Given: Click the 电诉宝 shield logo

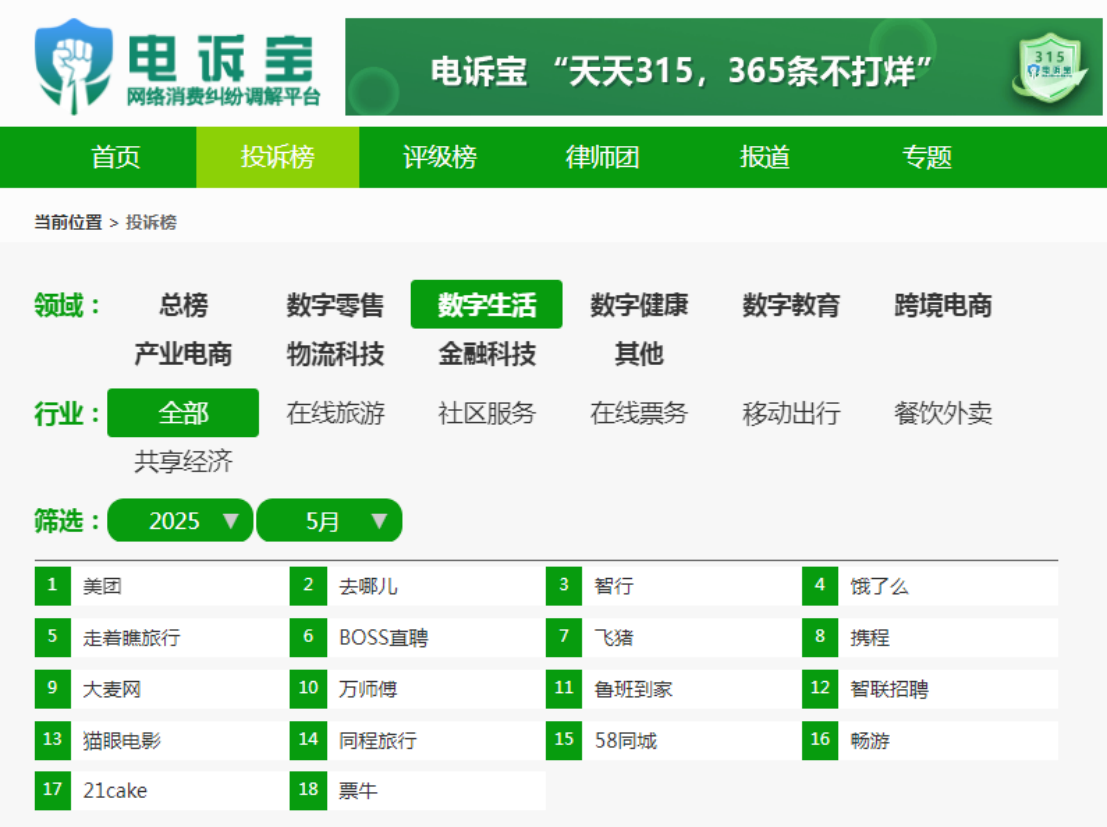Looking at the screenshot, I should coord(73,66).
